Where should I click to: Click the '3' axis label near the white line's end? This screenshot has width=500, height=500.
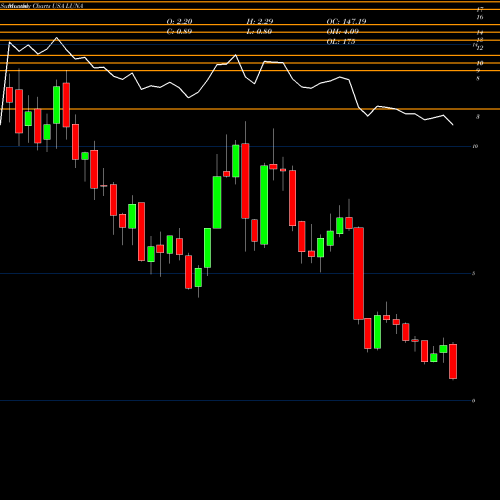tap(478, 117)
